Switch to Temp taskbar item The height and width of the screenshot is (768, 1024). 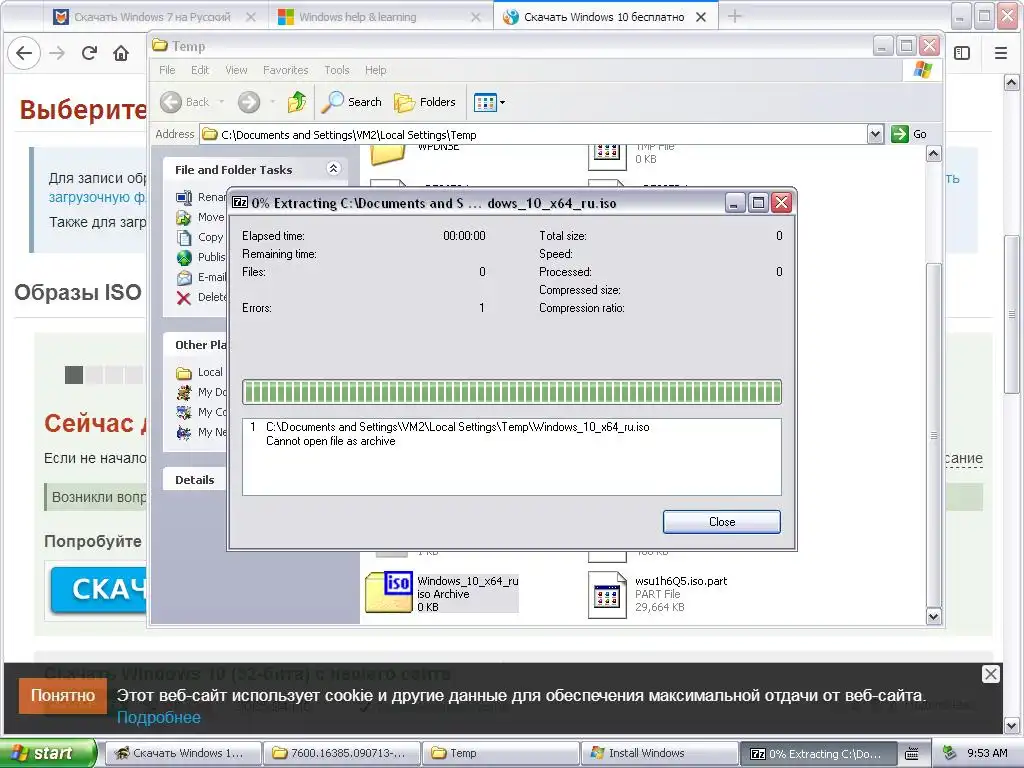coord(500,753)
